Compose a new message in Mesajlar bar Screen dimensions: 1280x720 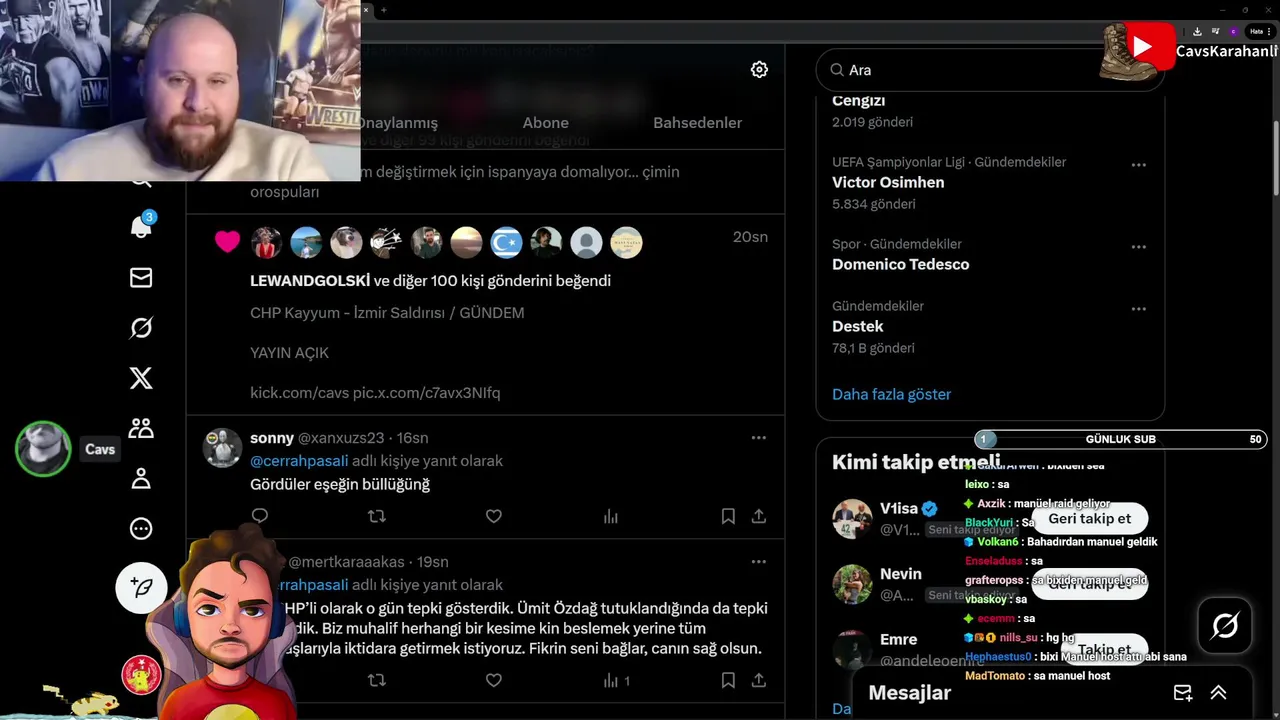pyautogui.click(x=1183, y=693)
